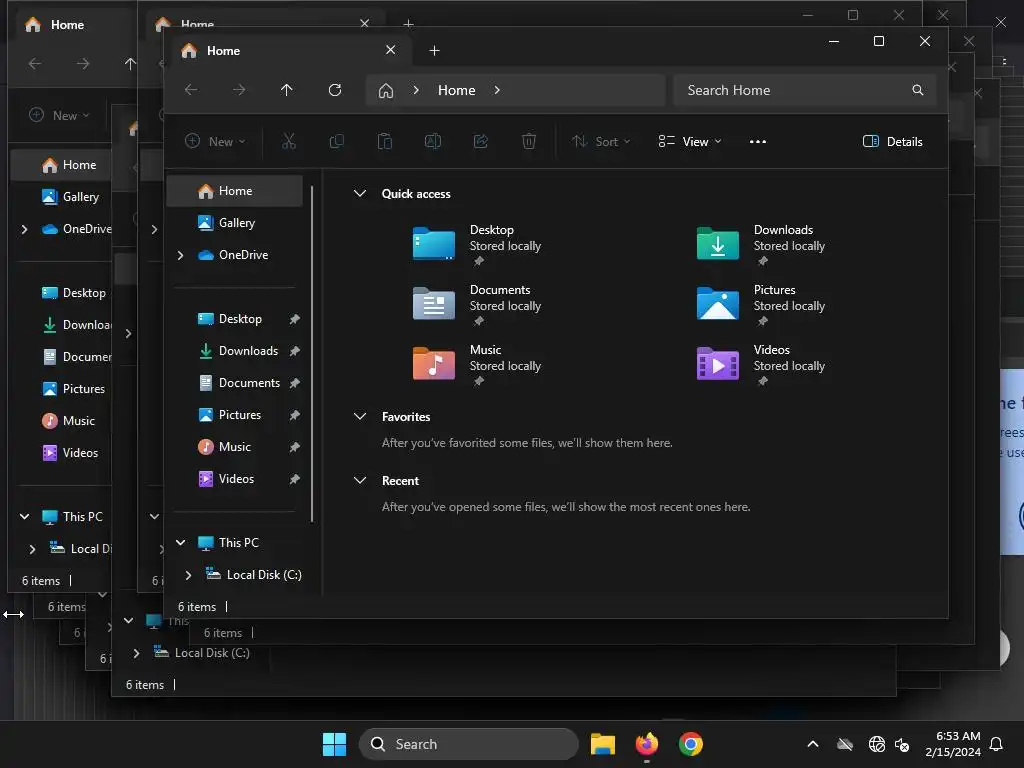Open the New dropdown in front window
The width and height of the screenshot is (1024, 768).
pos(216,141)
